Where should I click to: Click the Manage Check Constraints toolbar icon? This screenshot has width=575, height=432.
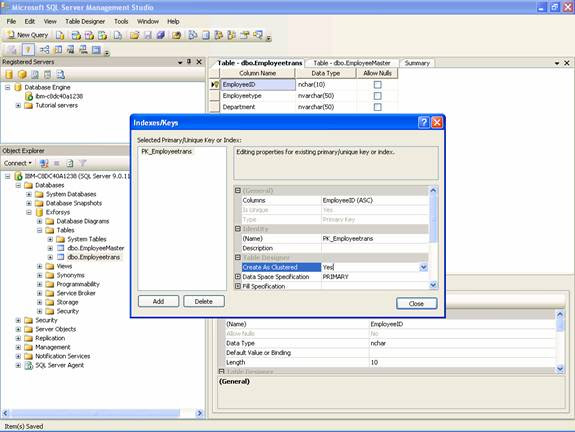coord(96,50)
